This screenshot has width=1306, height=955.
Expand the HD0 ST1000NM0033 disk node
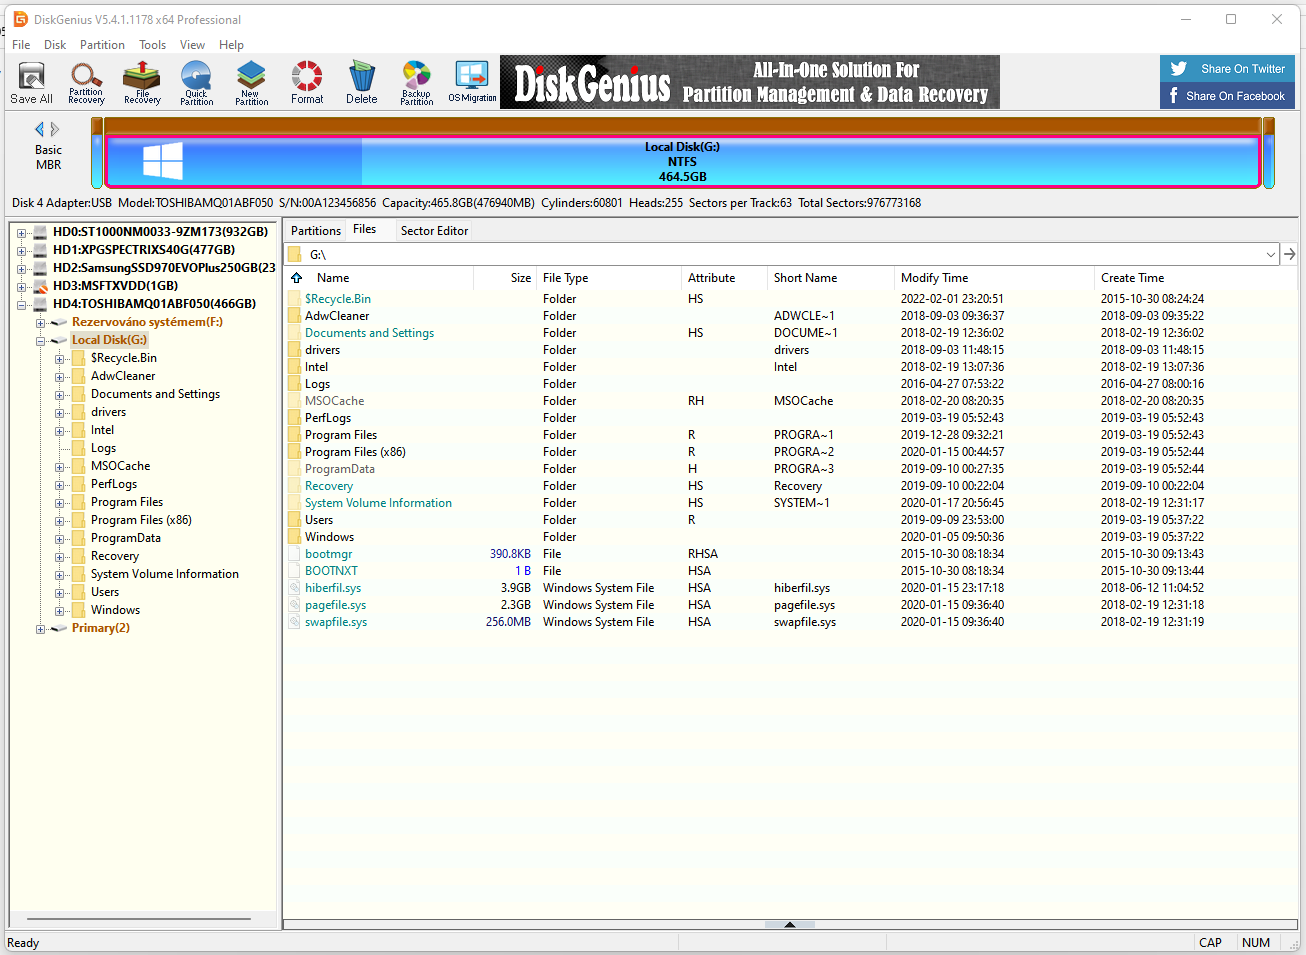pos(22,232)
